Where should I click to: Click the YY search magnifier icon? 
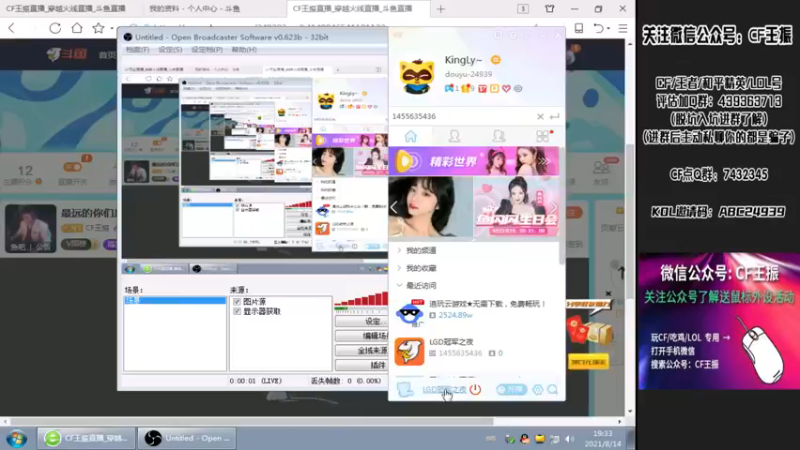tap(553, 389)
